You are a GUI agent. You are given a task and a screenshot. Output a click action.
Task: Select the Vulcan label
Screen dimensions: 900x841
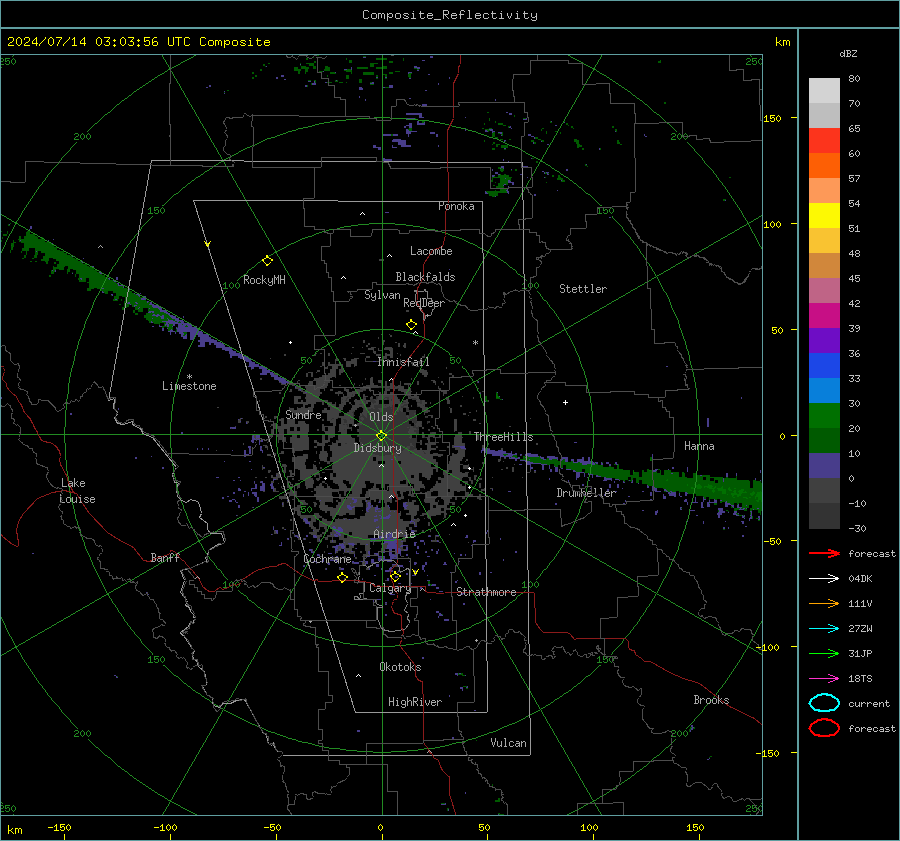pyautogui.click(x=509, y=743)
